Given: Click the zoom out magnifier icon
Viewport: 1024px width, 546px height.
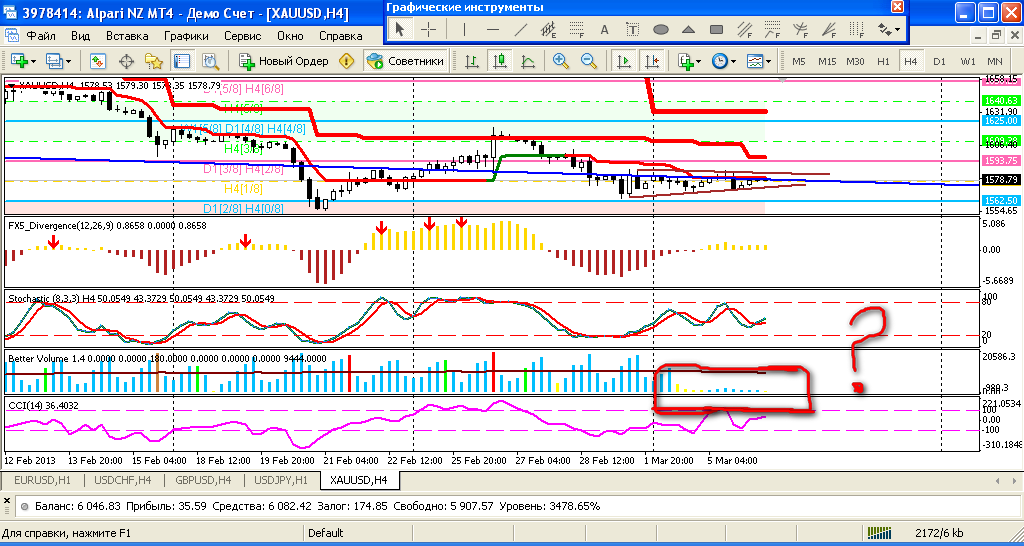Looking at the screenshot, I should (588, 61).
